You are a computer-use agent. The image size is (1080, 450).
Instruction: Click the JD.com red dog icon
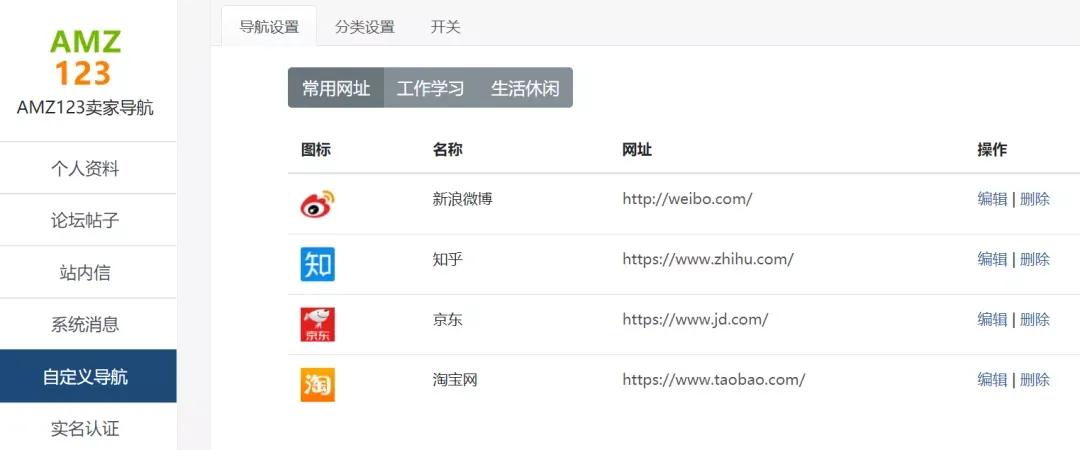(318, 325)
